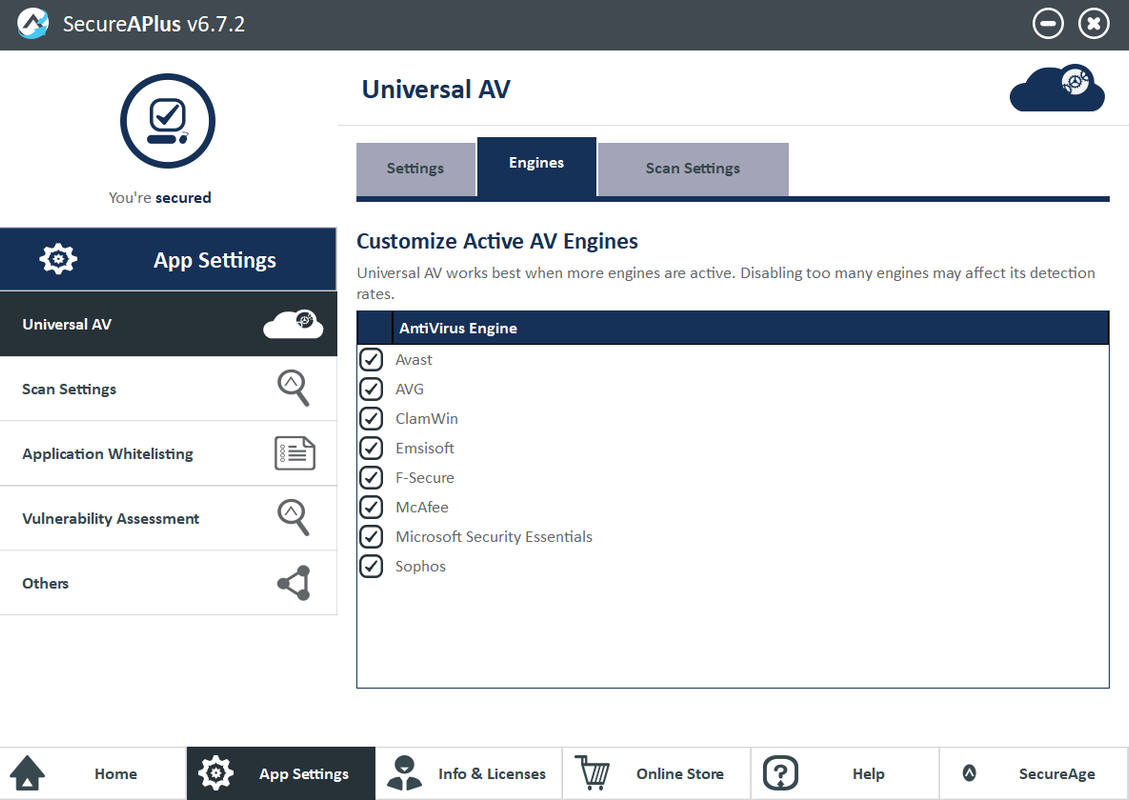Open Scan Settings from the sidebar
The width and height of the screenshot is (1129, 800).
pyautogui.click(x=168, y=389)
